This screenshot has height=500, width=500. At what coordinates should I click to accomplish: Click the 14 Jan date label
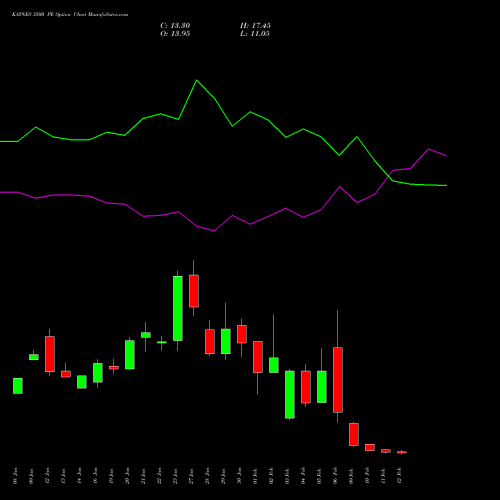[80, 476]
